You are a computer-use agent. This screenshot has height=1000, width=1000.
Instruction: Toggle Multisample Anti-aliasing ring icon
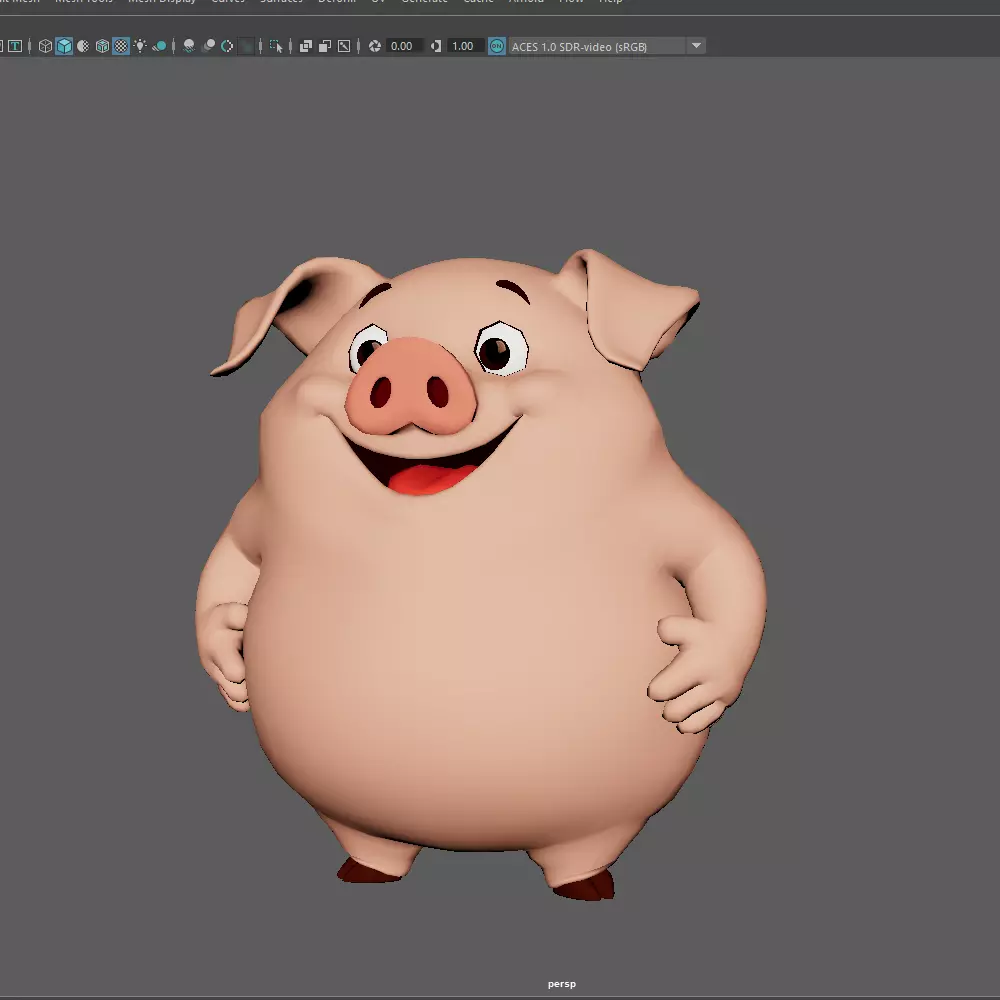point(227,46)
